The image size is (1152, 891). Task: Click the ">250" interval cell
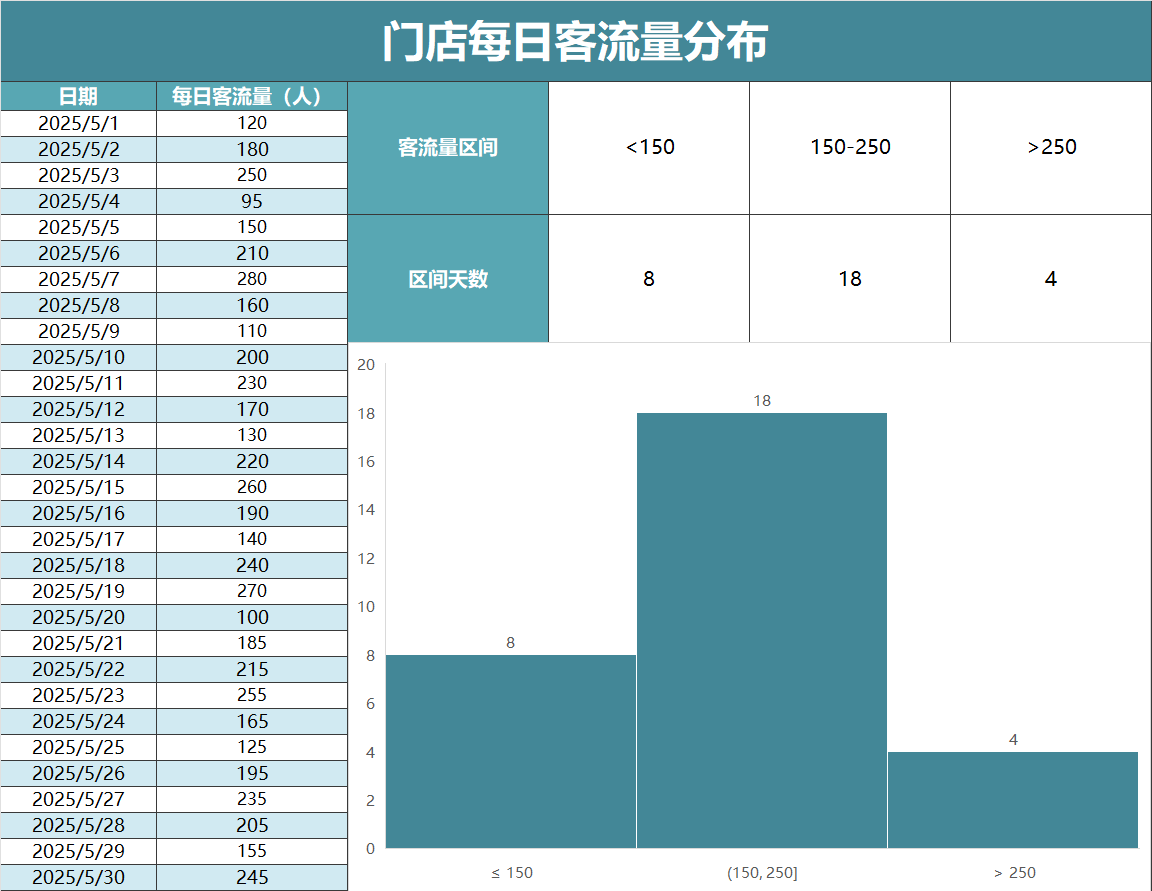1051,148
